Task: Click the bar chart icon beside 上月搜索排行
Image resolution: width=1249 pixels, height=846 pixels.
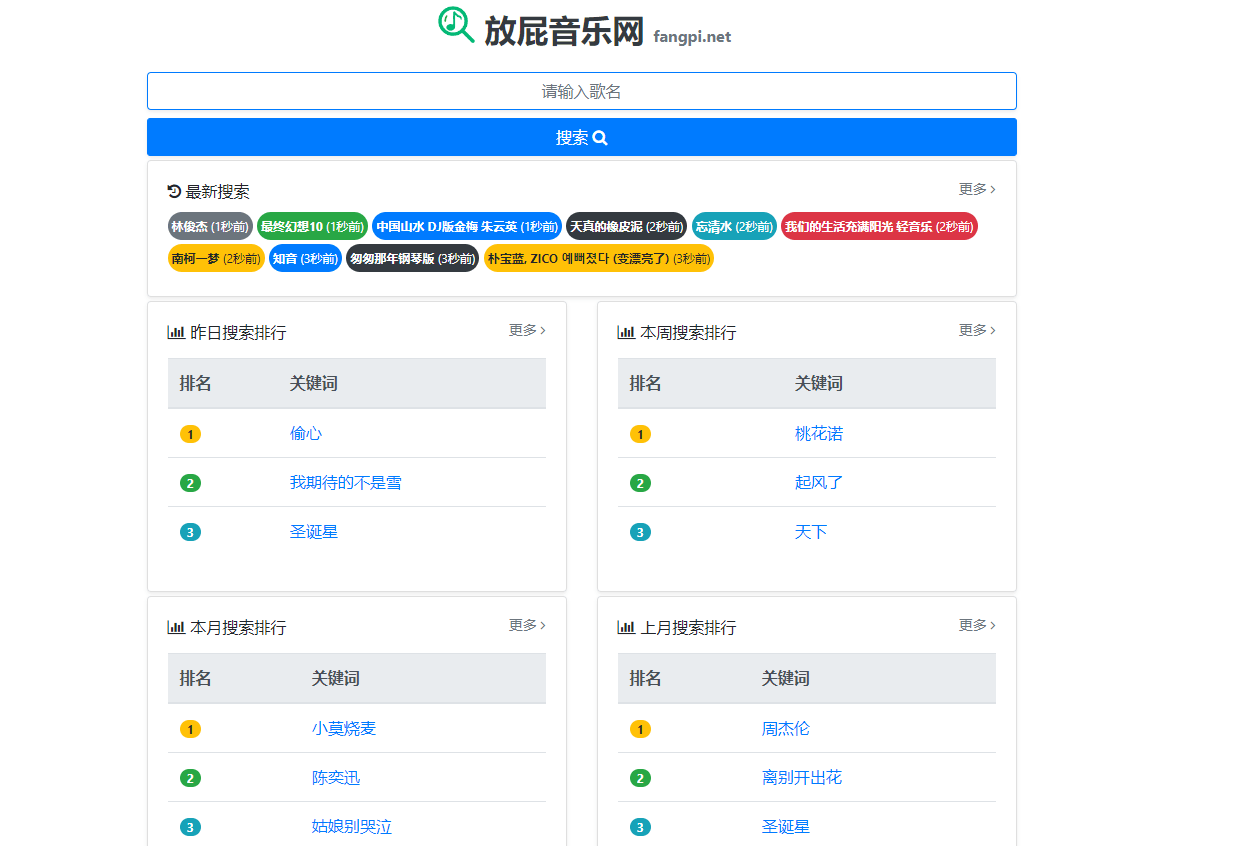Action: 626,626
